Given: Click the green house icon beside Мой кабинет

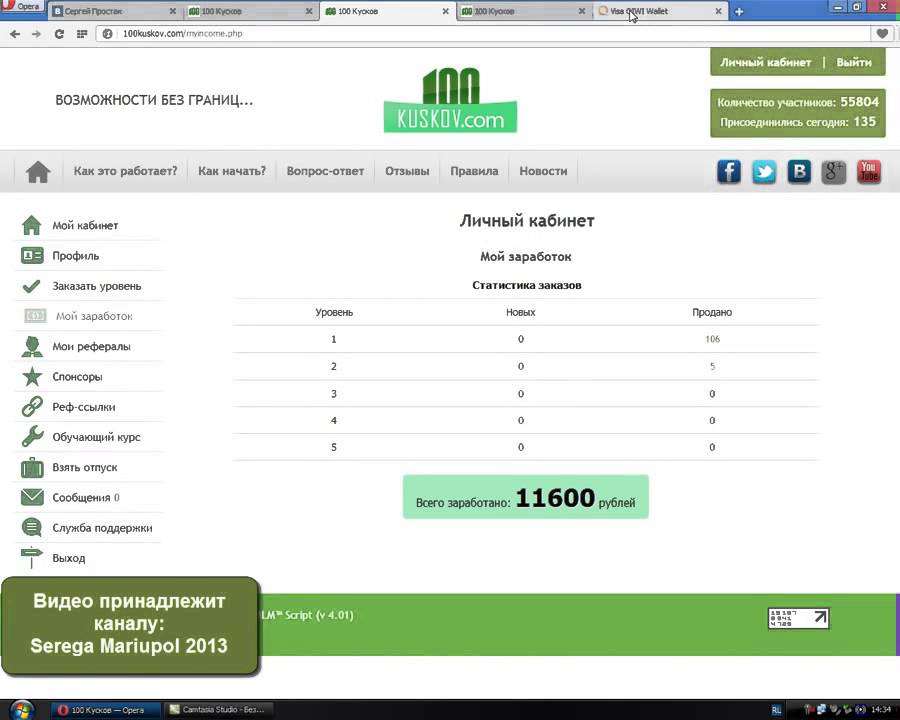Looking at the screenshot, I should pyautogui.click(x=32, y=225).
